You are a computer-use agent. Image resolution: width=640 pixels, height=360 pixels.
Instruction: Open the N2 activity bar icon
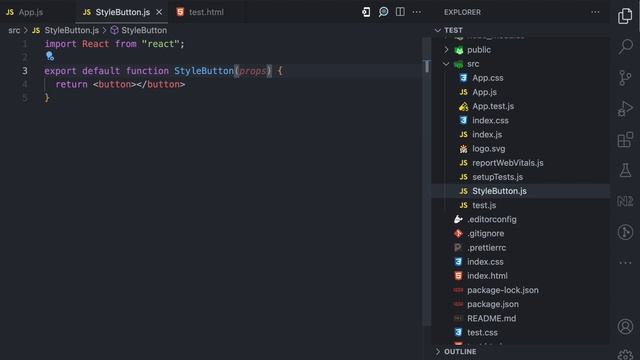pyautogui.click(x=625, y=201)
